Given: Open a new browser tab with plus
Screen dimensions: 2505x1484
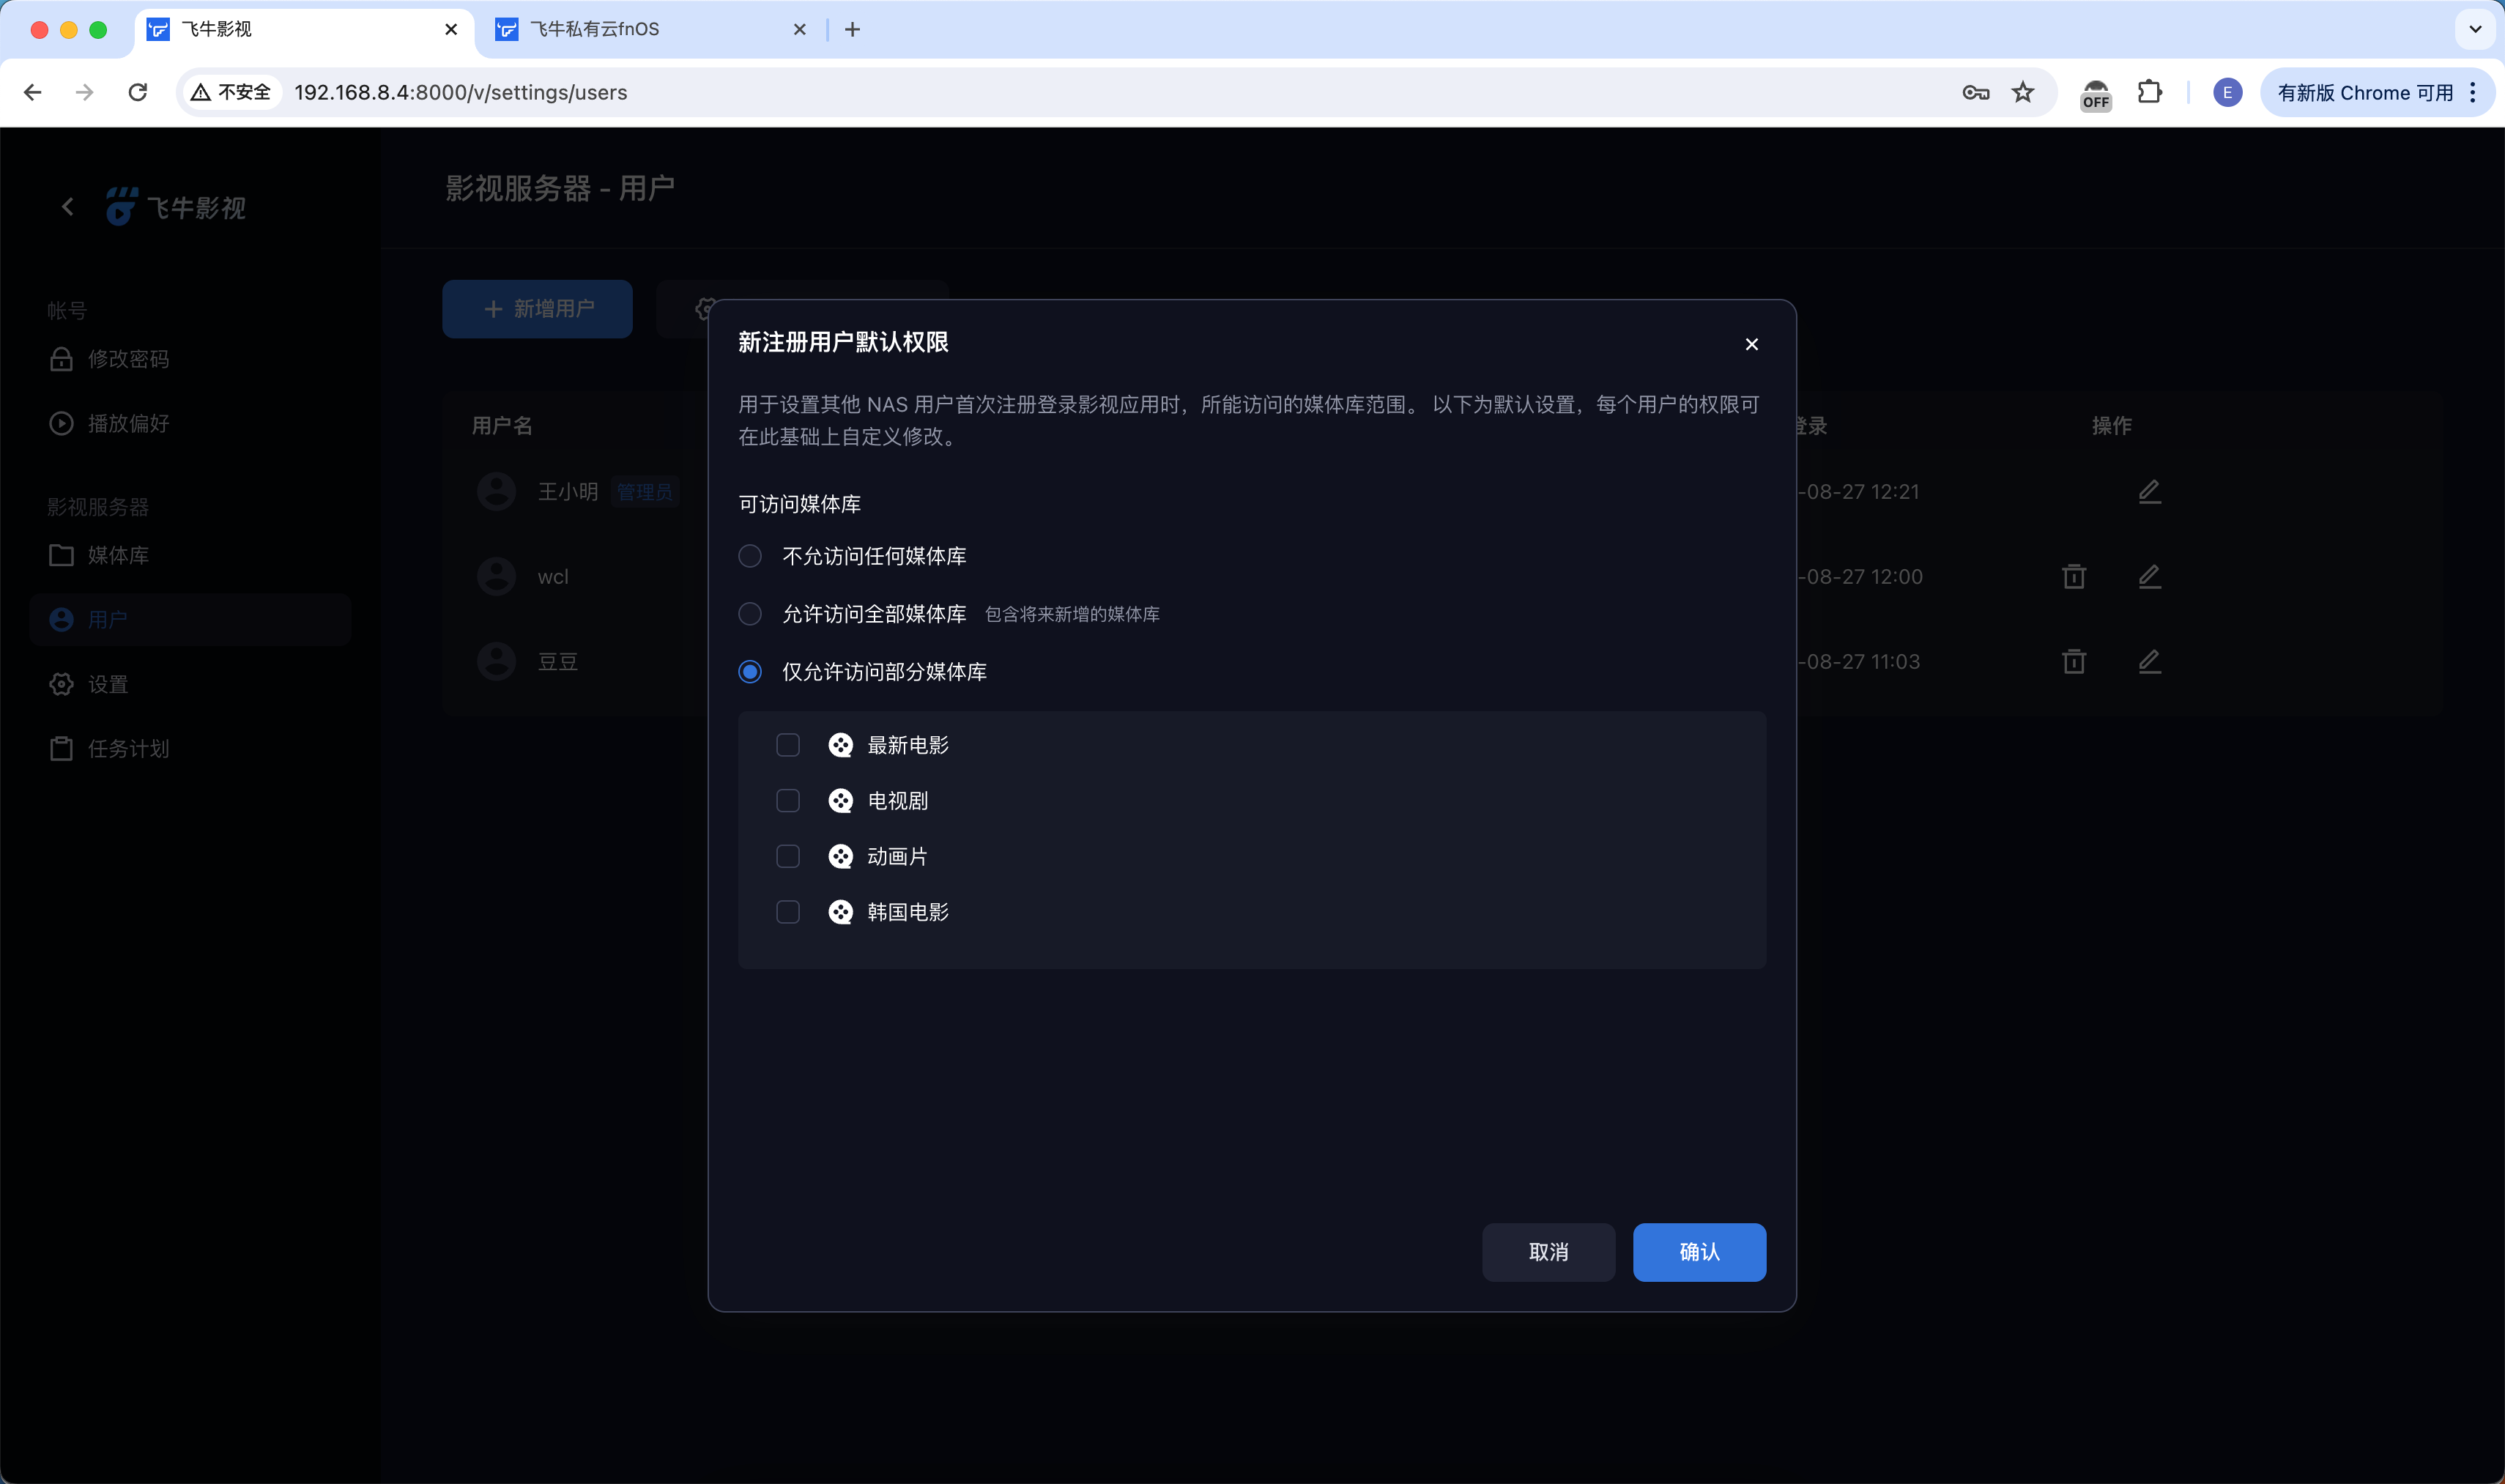Looking at the screenshot, I should pos(852,29).
